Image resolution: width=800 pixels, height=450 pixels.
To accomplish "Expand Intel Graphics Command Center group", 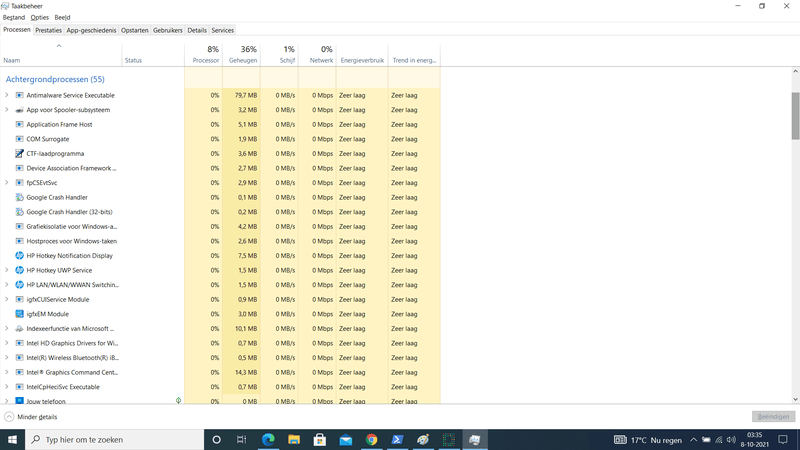I will click(7, 372).
